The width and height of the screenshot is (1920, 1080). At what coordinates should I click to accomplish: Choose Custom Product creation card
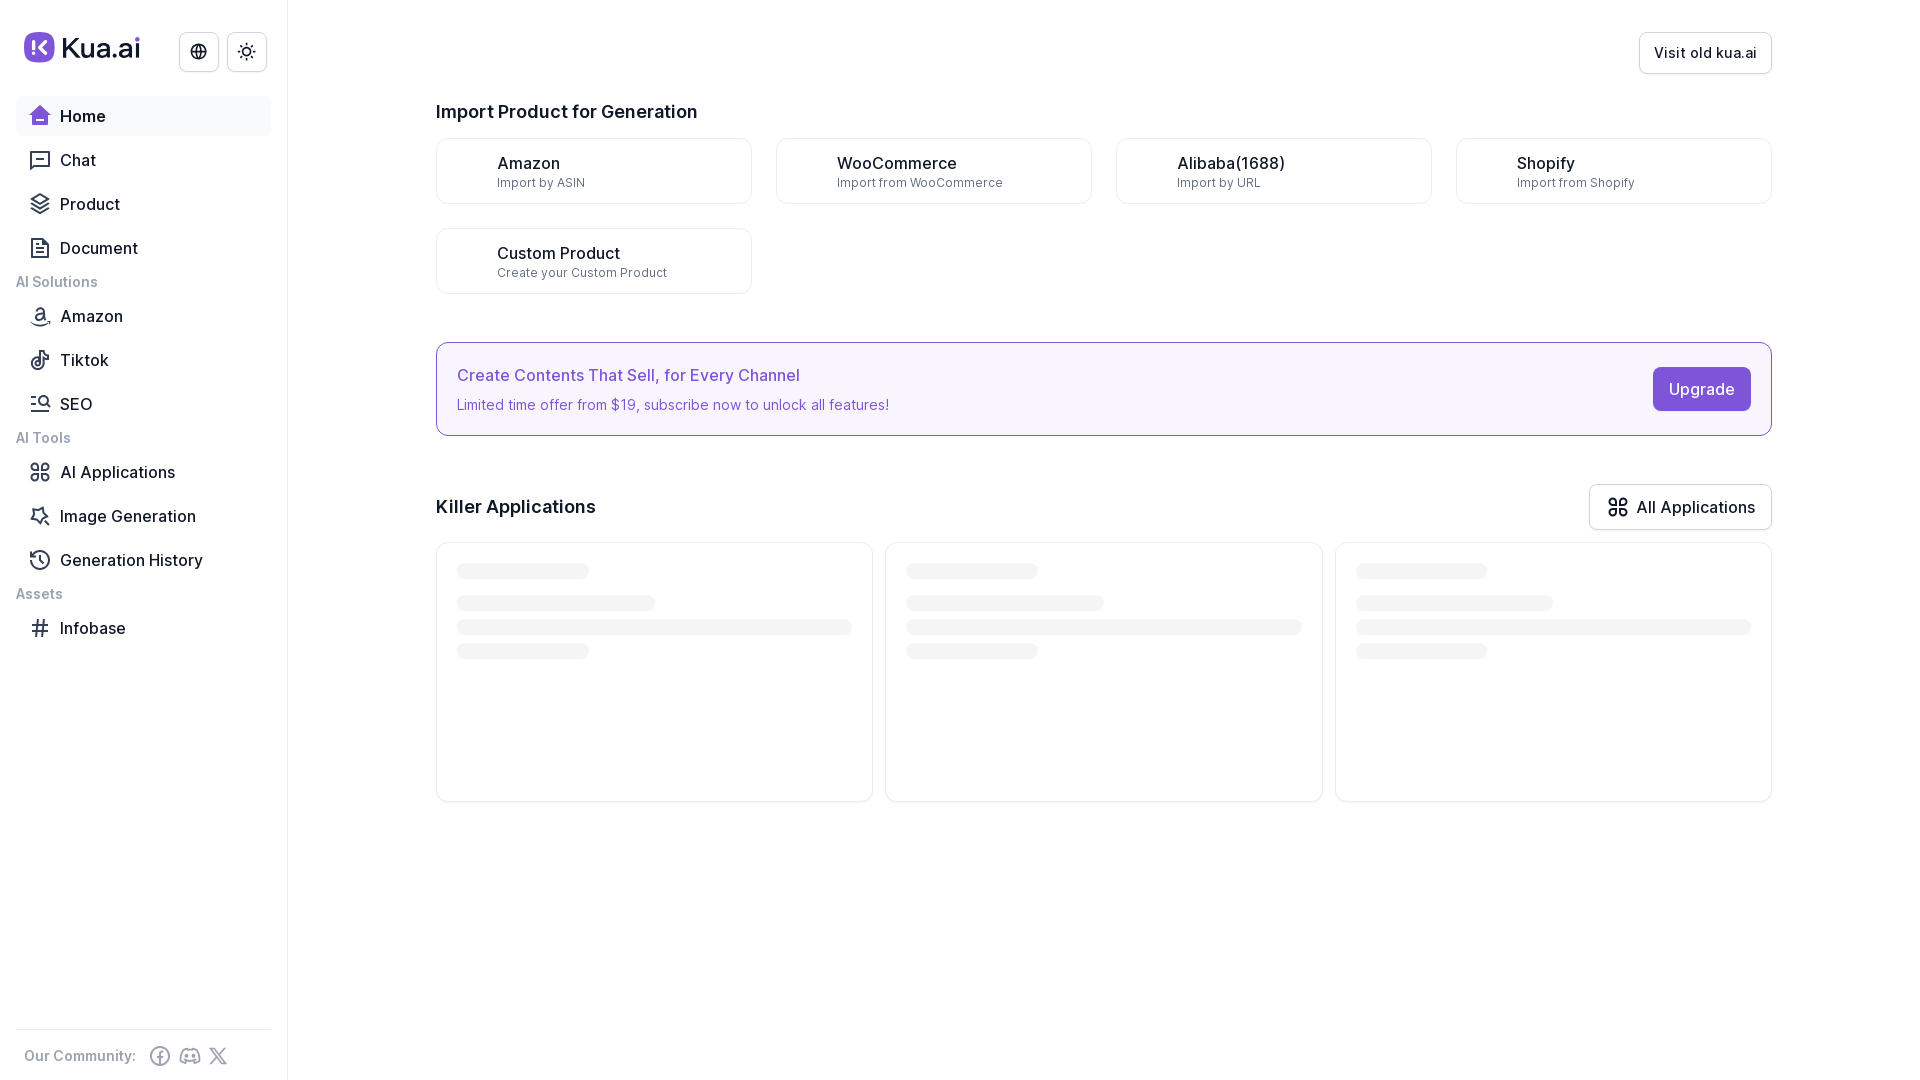(594, 261)
